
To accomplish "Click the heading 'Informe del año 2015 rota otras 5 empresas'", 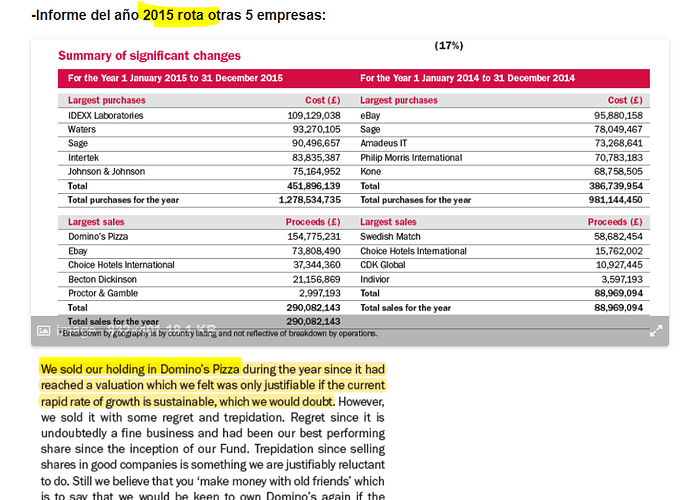I will coord(178,15).
